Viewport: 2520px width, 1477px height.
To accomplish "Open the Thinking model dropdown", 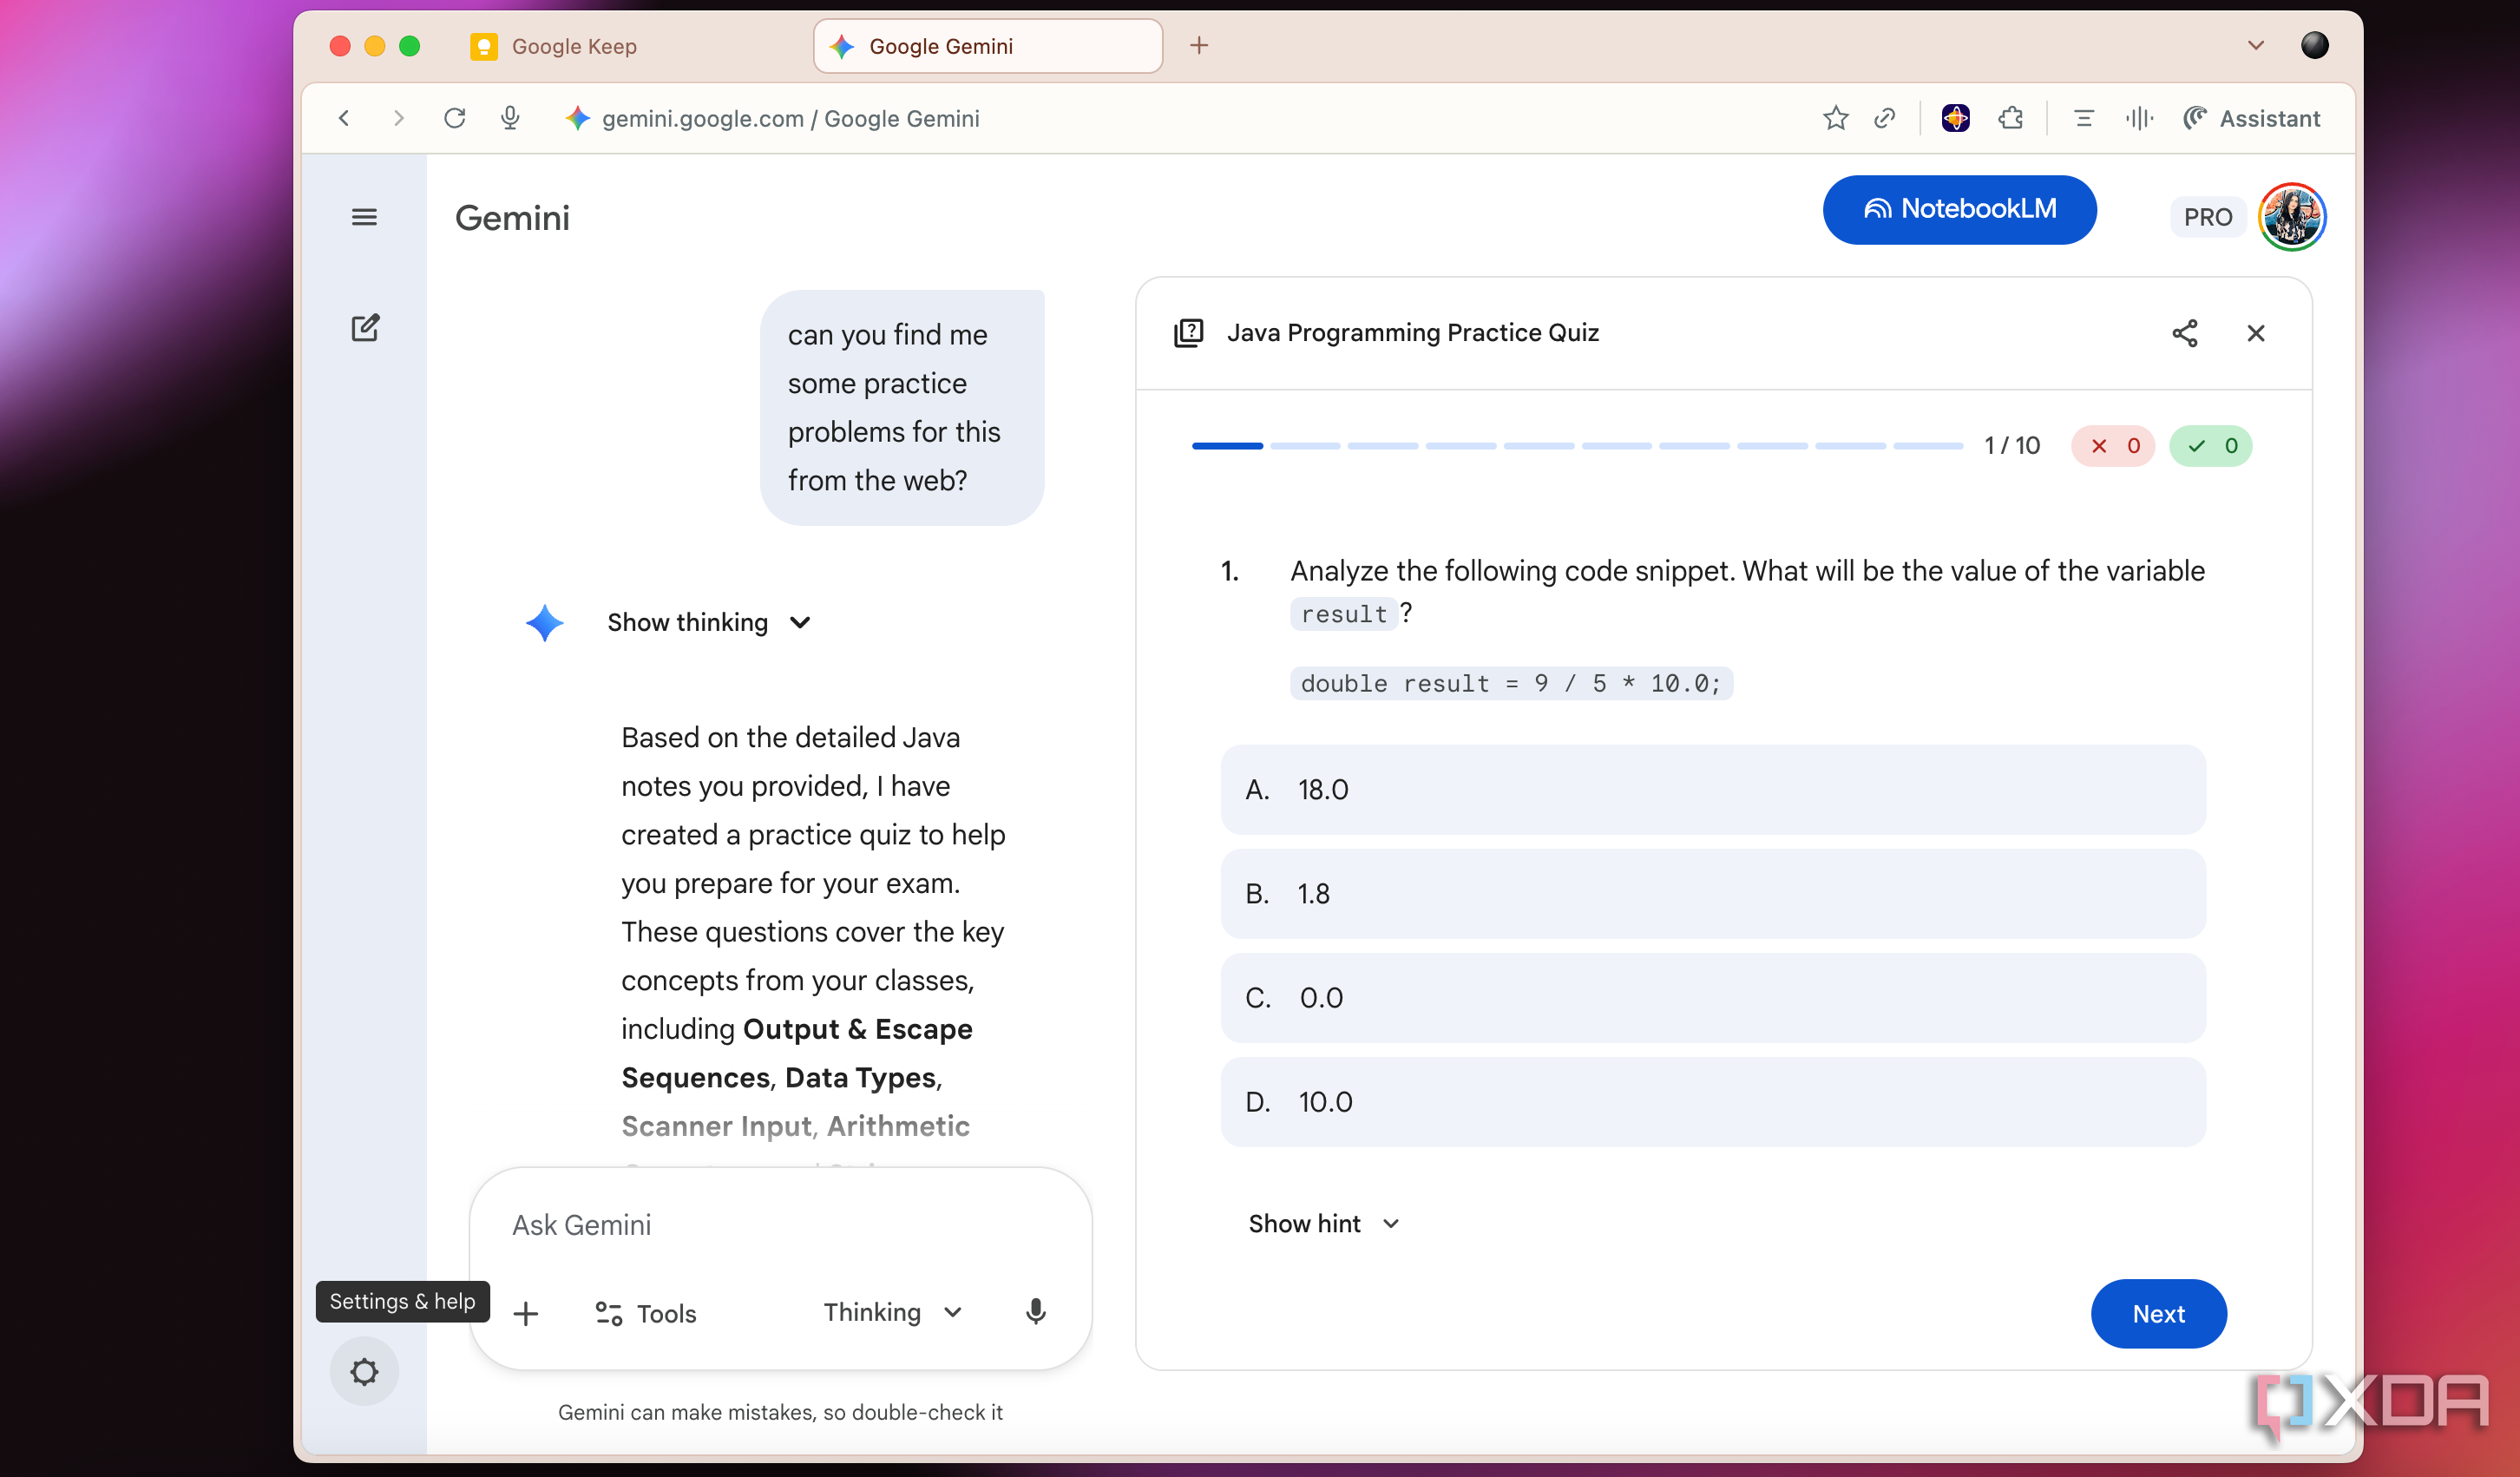I will click(x=892, y=1312).
